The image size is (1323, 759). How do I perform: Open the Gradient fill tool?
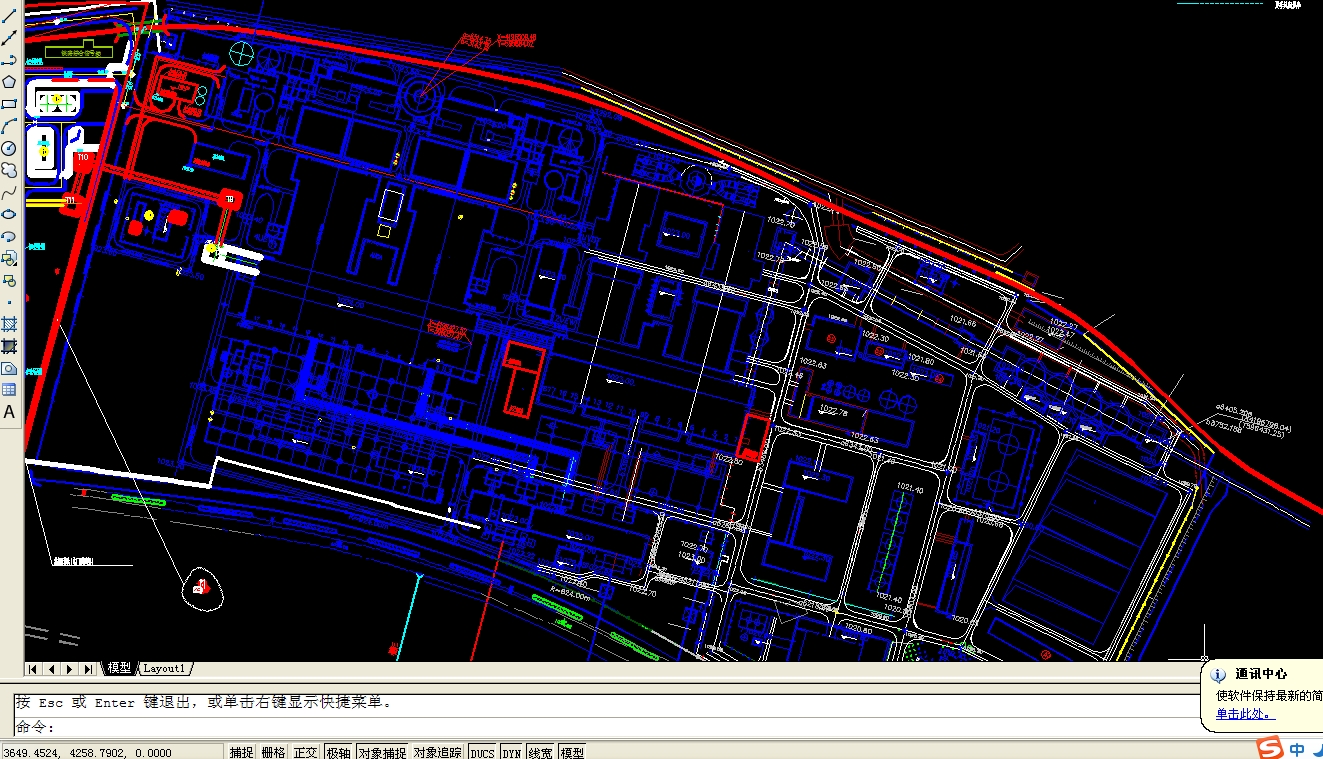click(9, 346)
